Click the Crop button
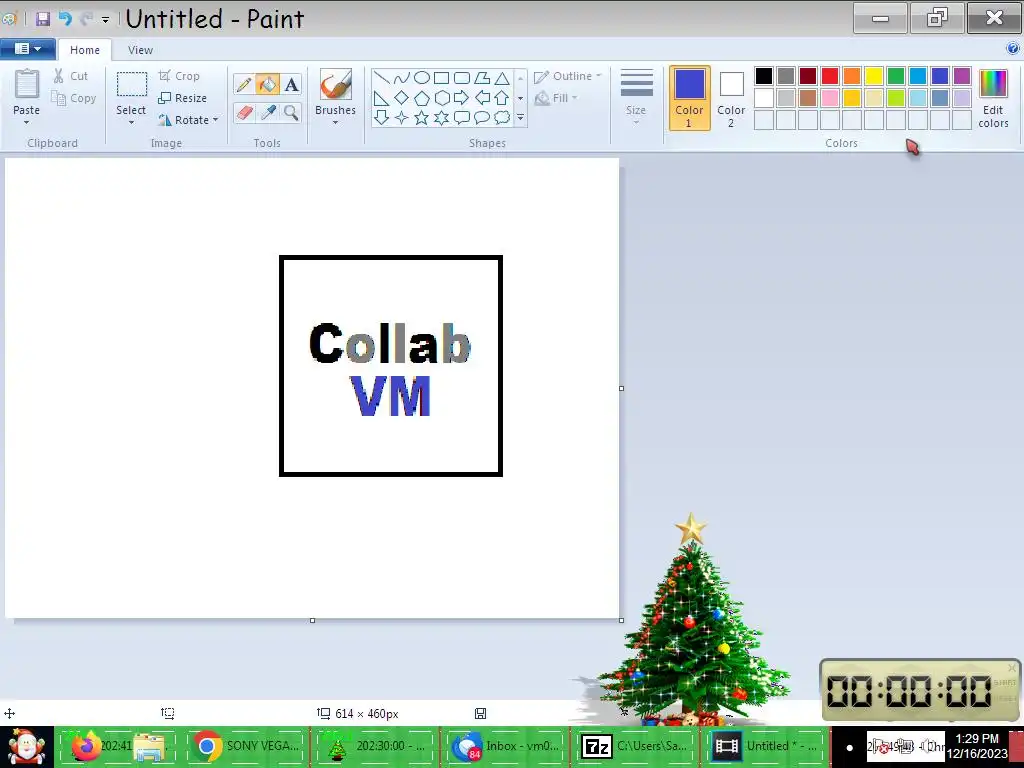This screenshot has width=1024, height=768. (x=179, y=76)
